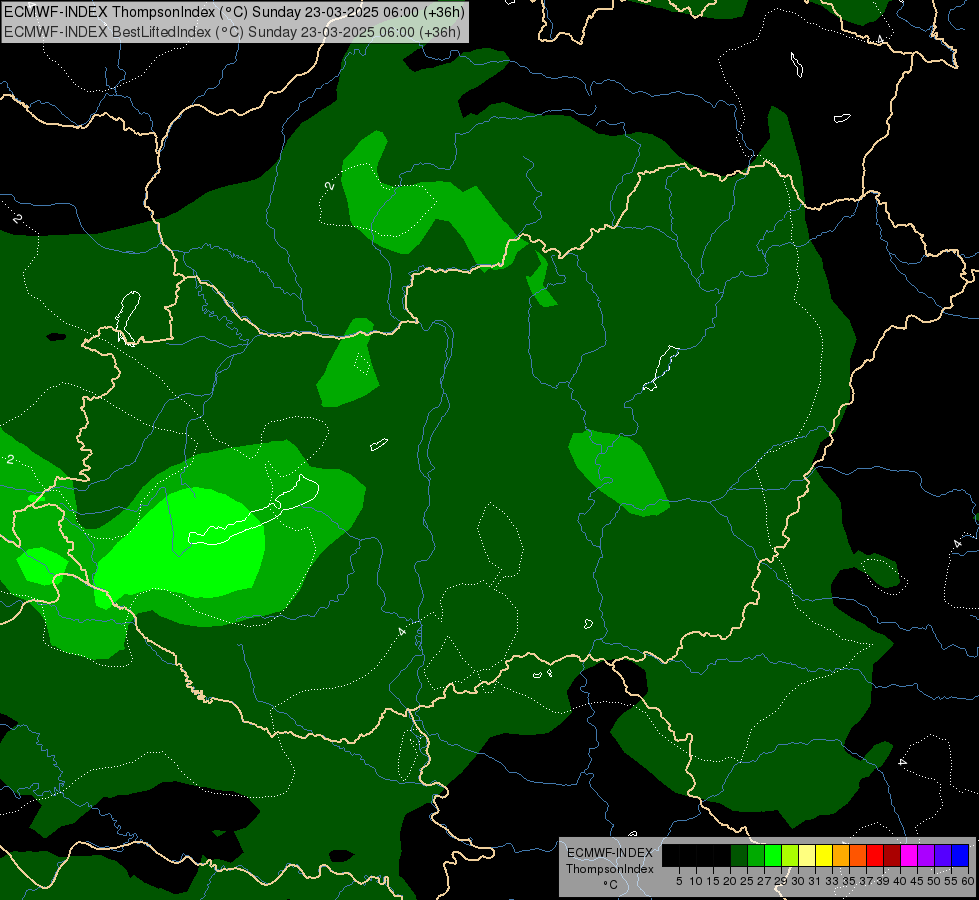Image resolution: width=979 pixels, height=900 pixels.
Task: Click legend scale value '30'
Action: pyautogui.click(x=798, y=881)
